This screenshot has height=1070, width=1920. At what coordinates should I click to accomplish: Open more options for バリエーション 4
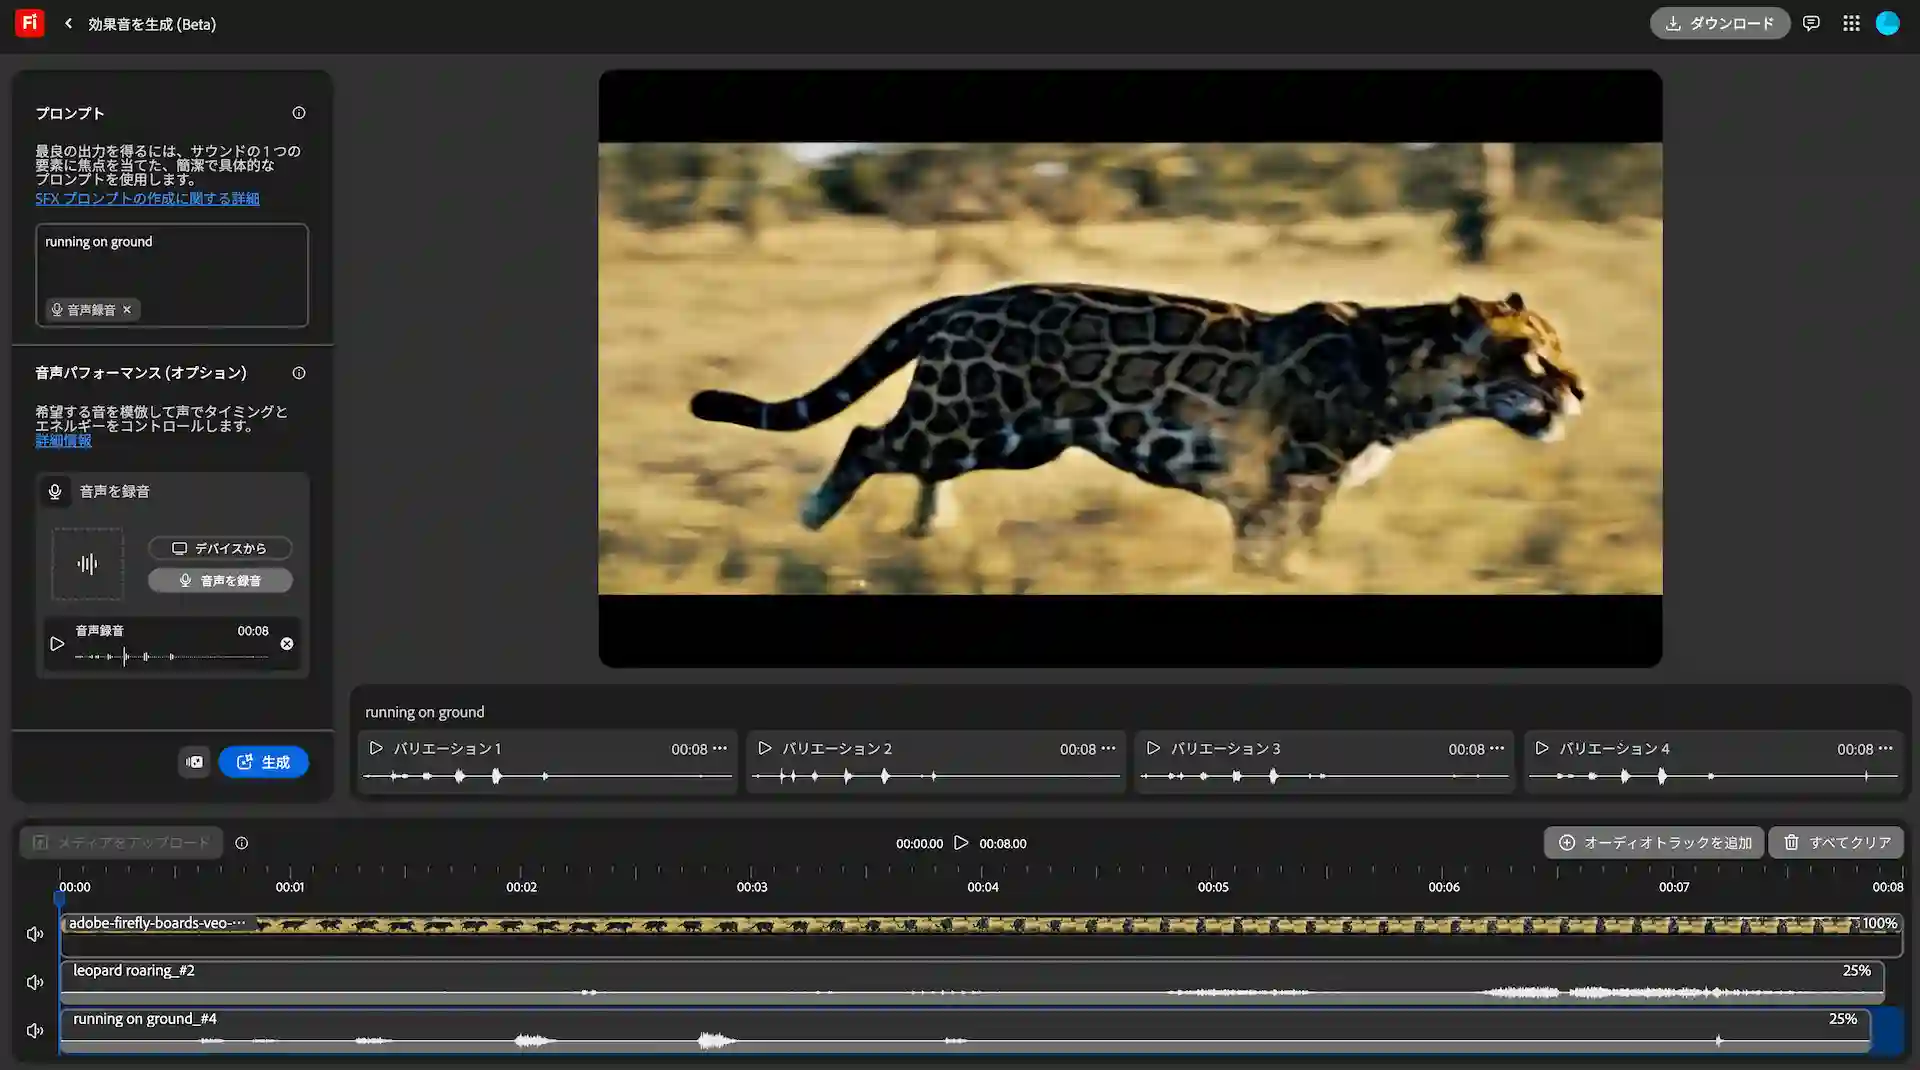click(1886, 748)
